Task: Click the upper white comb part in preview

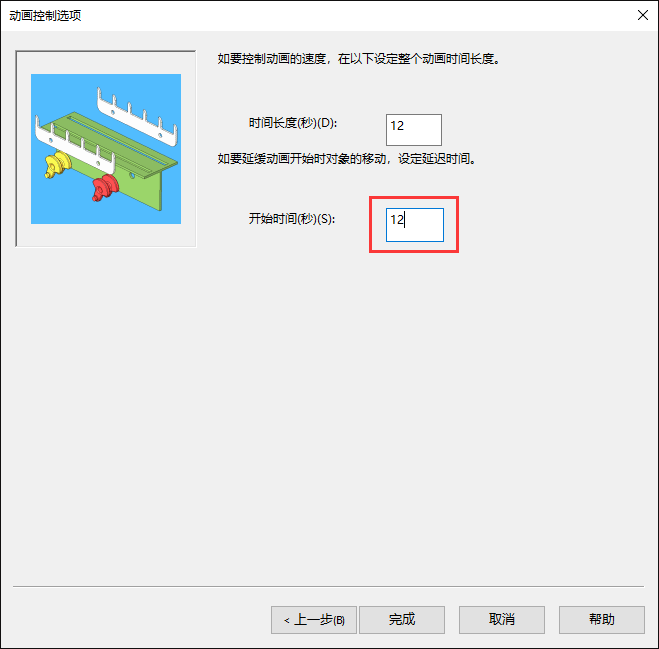Action: point(137,118)
